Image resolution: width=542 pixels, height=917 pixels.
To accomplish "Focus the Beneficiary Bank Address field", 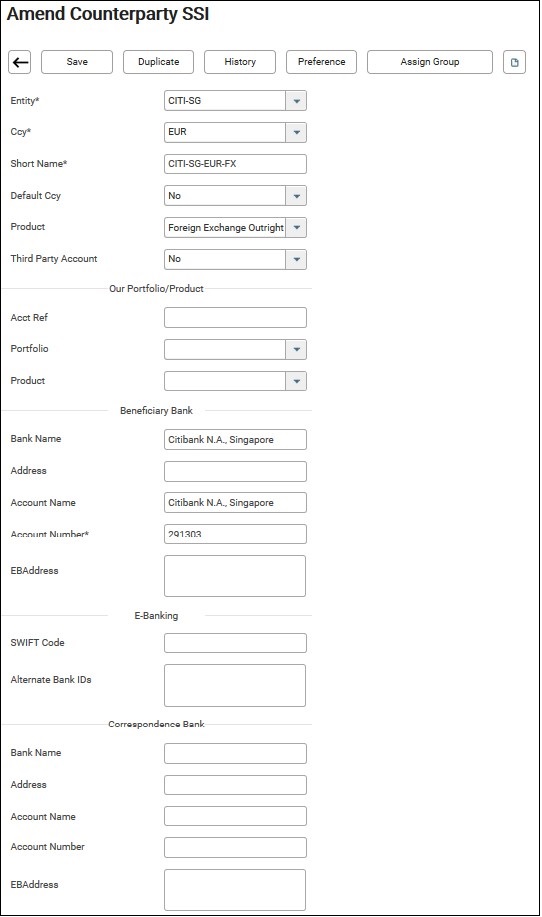I will click(235, 471).
